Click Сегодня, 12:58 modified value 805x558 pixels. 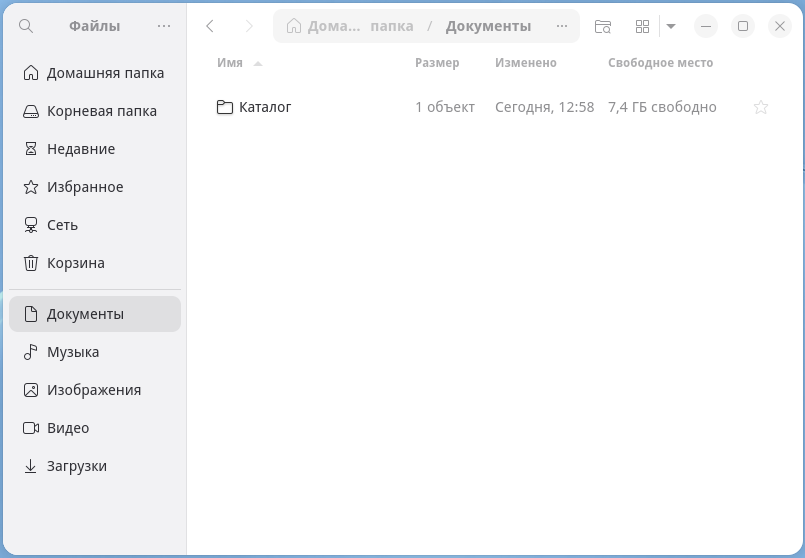click(545, 107)
